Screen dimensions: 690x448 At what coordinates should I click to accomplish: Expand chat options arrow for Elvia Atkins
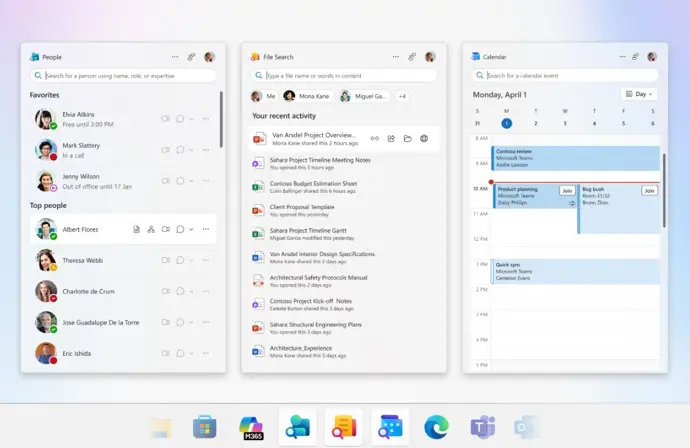coord(191,119)
